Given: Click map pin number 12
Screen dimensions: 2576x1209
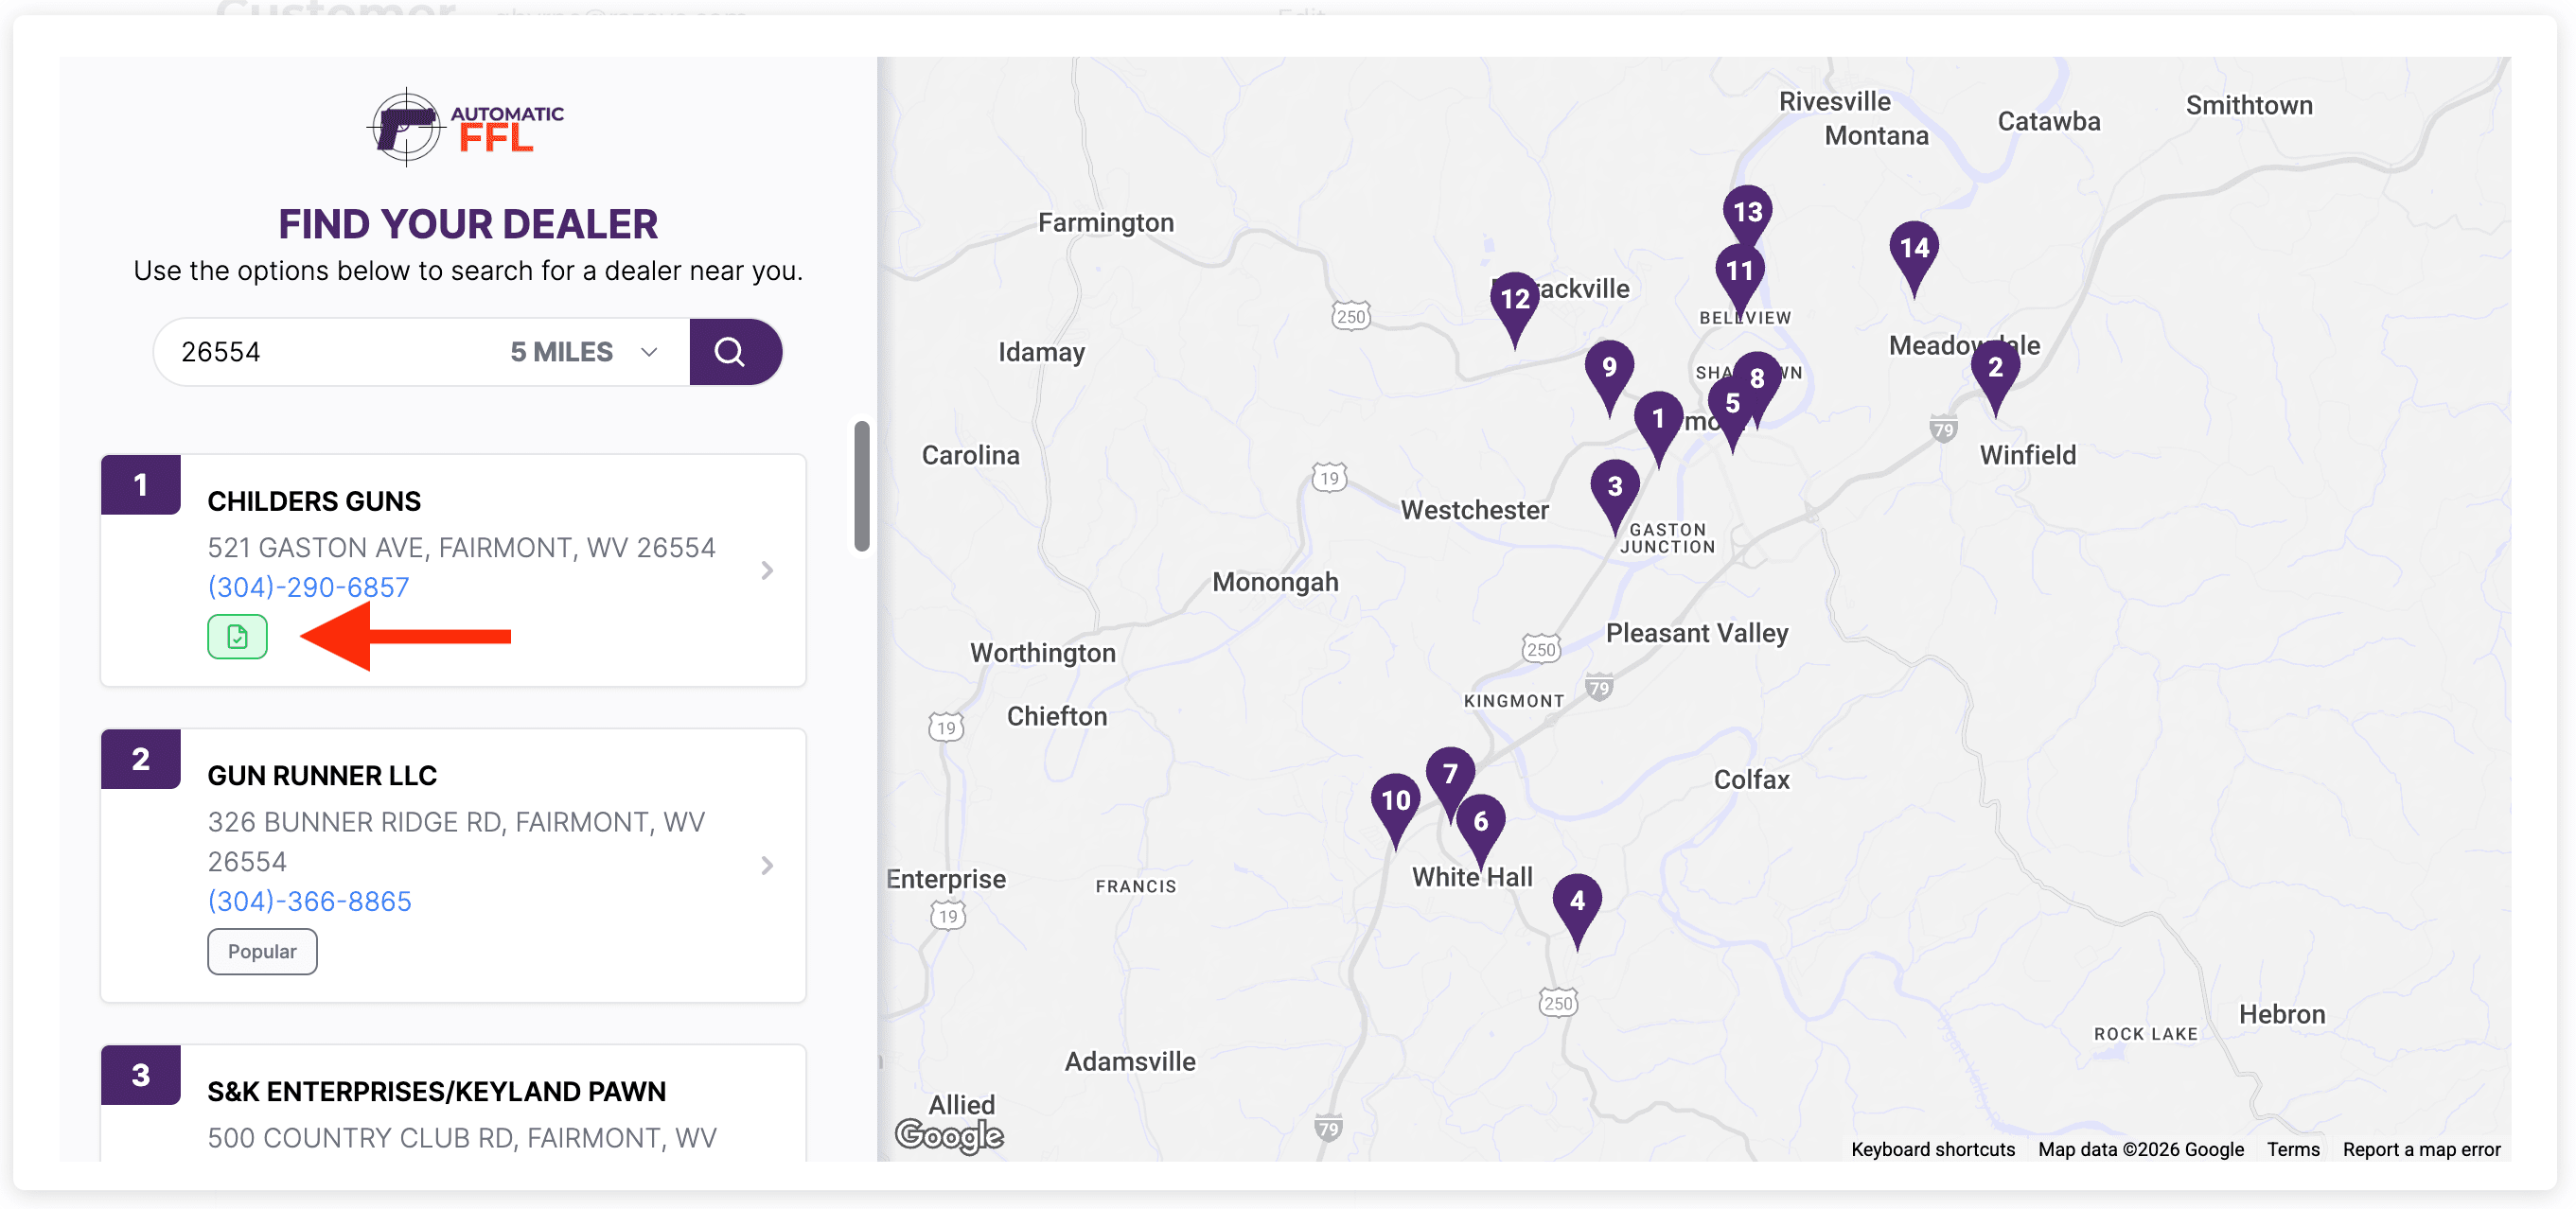Looking at the screenshot, I should click(x=1514, y=299).
